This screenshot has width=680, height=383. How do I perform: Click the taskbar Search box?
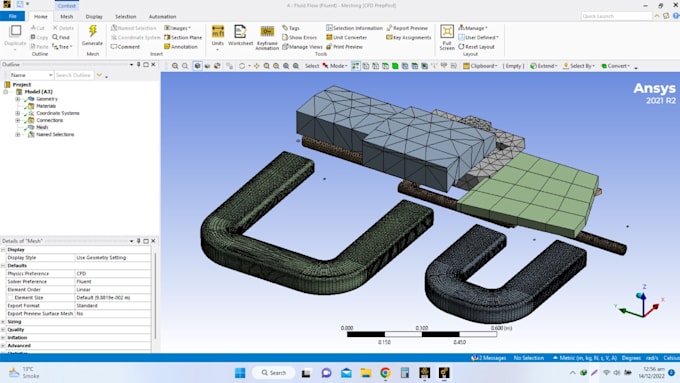274,373
